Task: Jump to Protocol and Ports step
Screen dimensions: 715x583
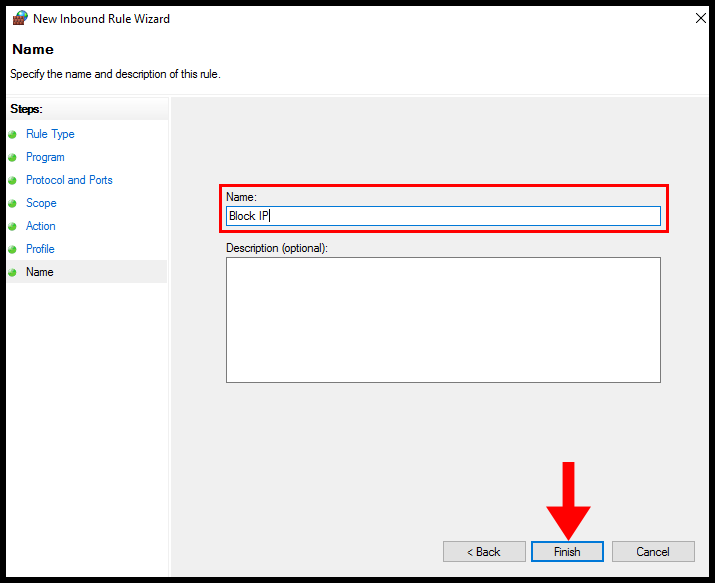Action: (x=69, y=180)
